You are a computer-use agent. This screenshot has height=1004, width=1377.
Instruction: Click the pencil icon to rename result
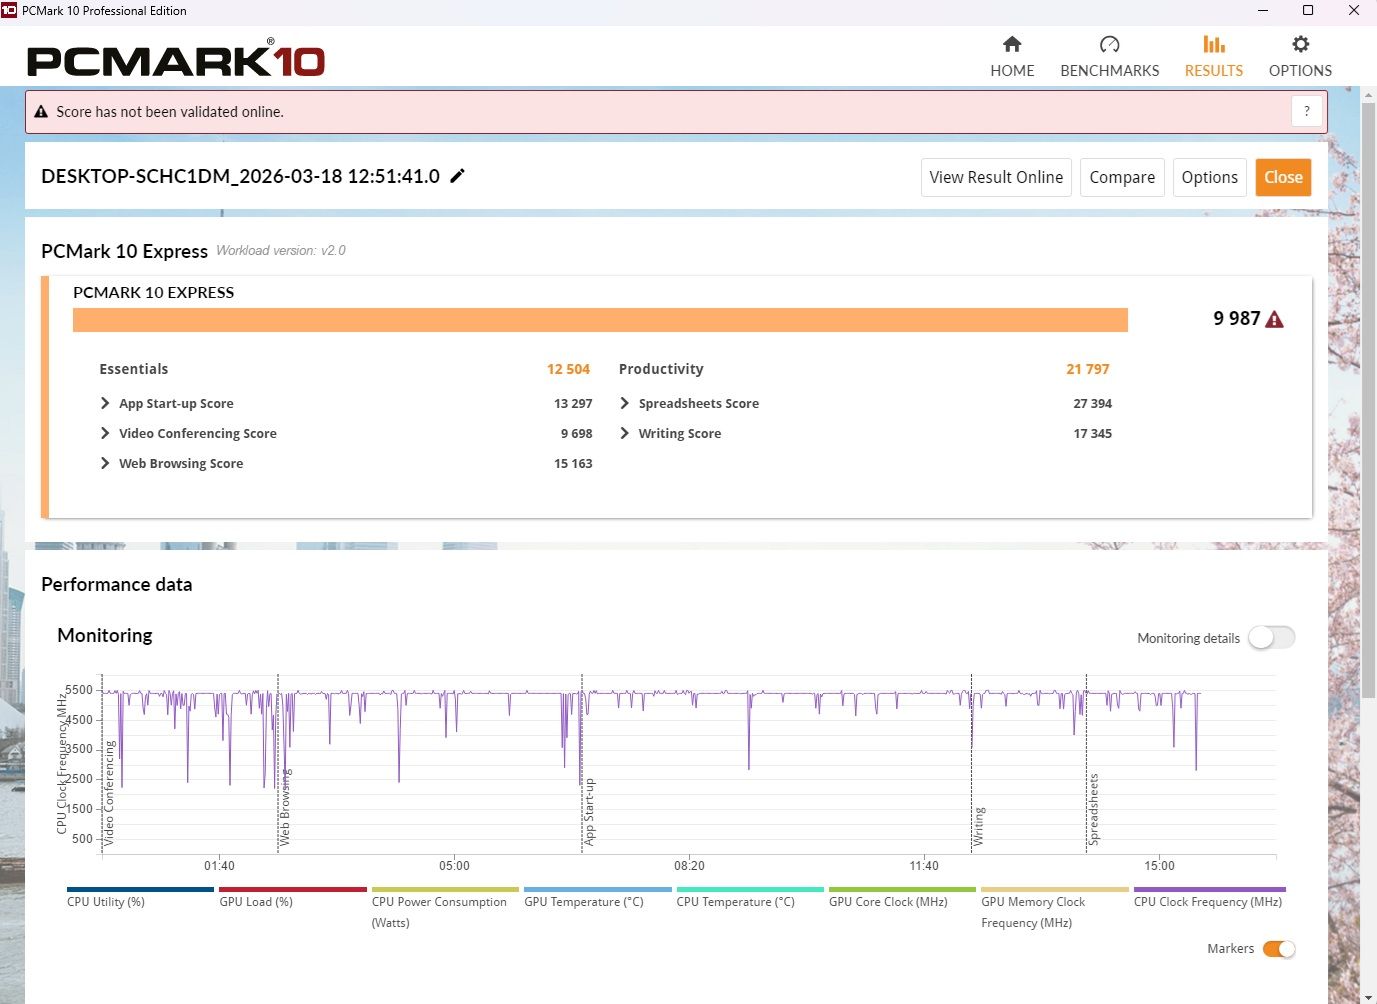point(458,176)
